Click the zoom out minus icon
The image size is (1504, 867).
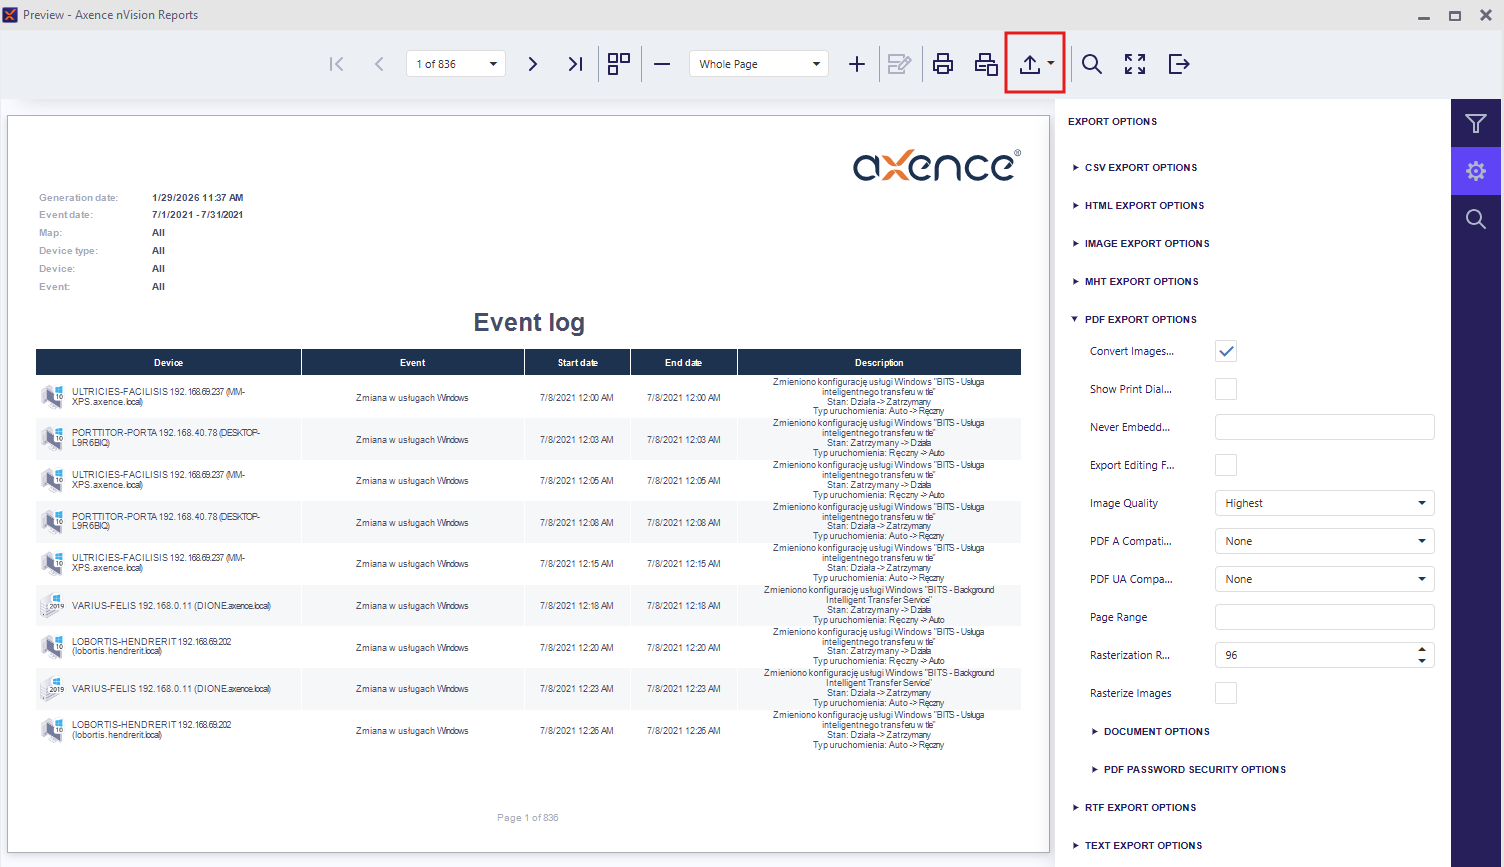click(x=662, y=64)
